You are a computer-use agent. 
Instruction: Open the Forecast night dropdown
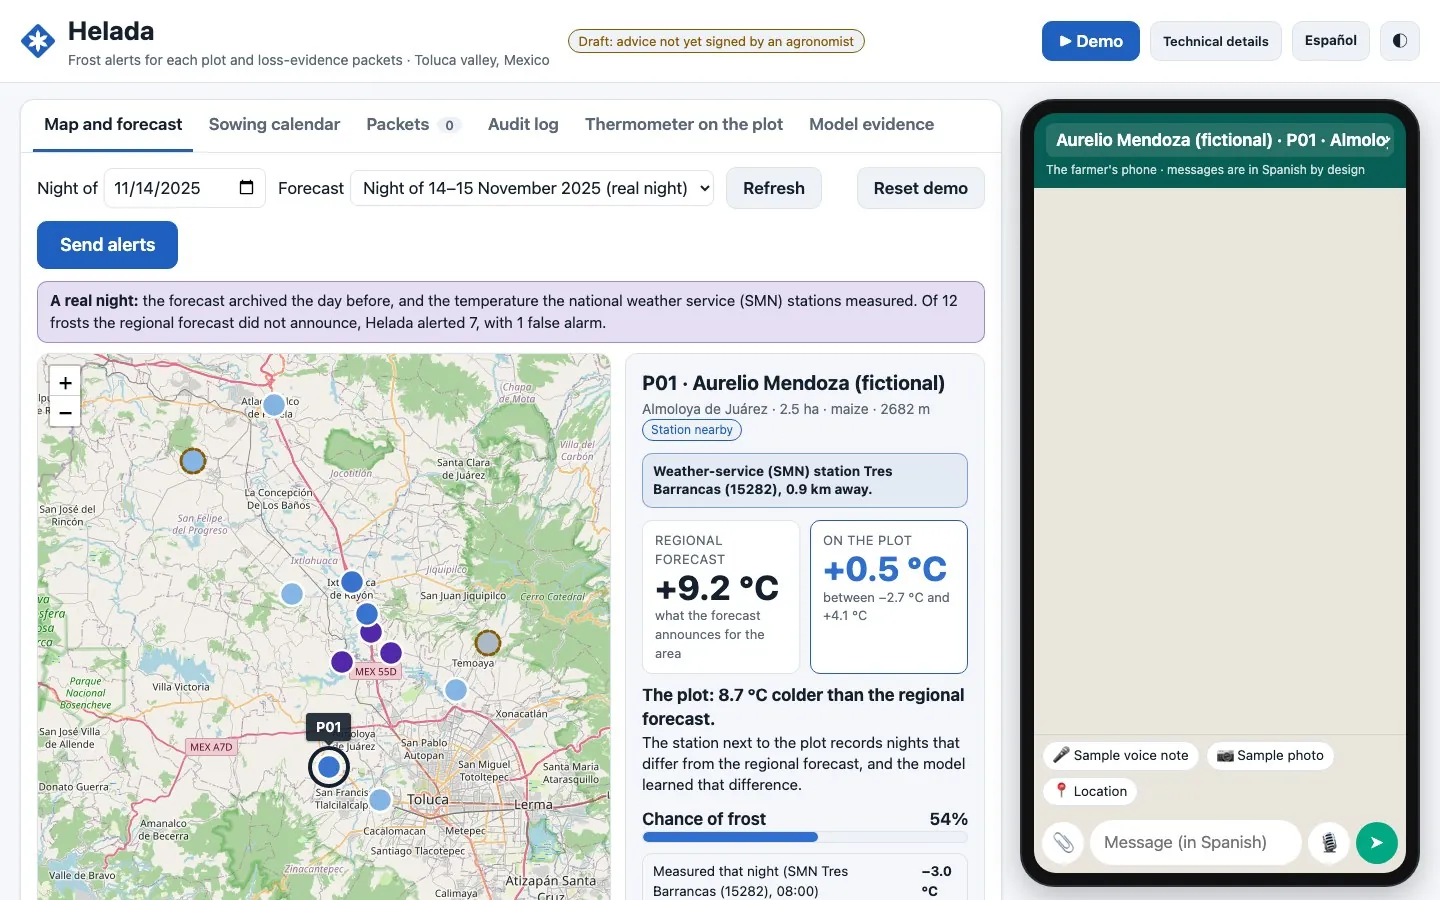tap(532, 188)
